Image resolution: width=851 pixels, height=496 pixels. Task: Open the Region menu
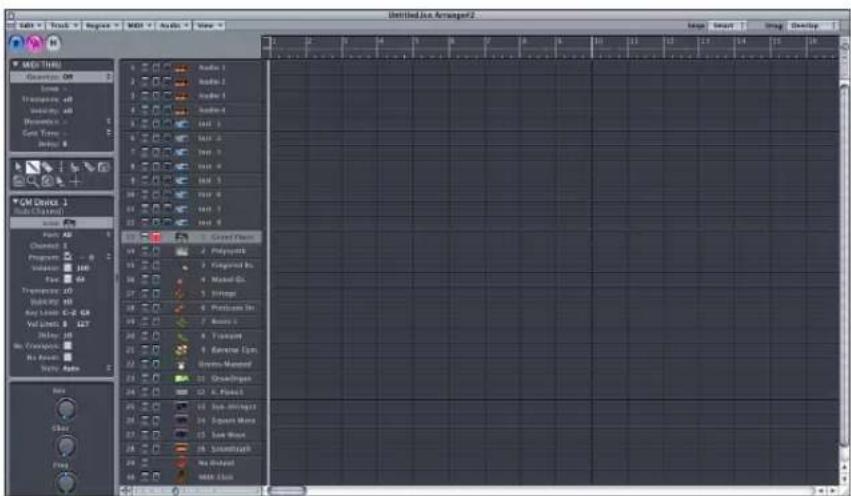[x=102, y=26]
